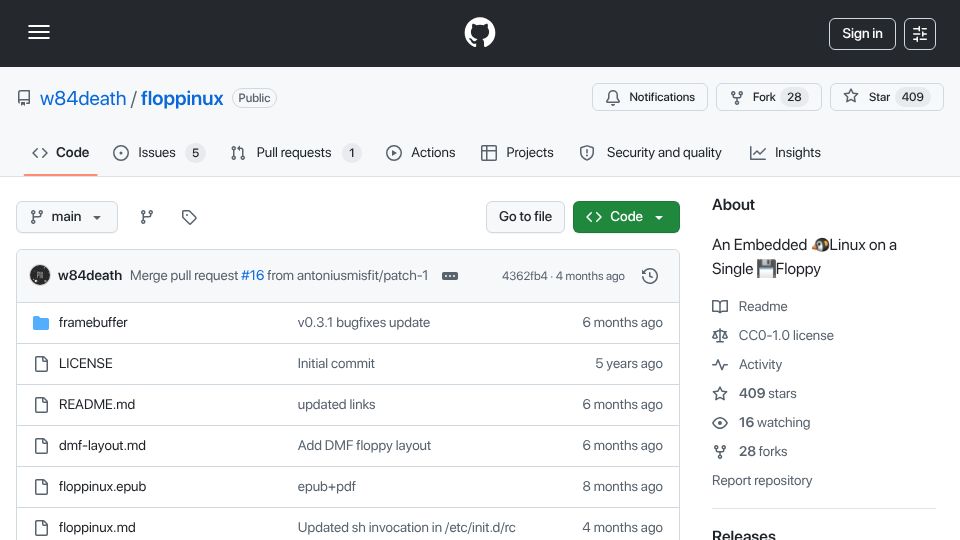This screenshot has height=540, width=960.
Task: Expand the main branch selector dropdown
Action: point(67,217)
